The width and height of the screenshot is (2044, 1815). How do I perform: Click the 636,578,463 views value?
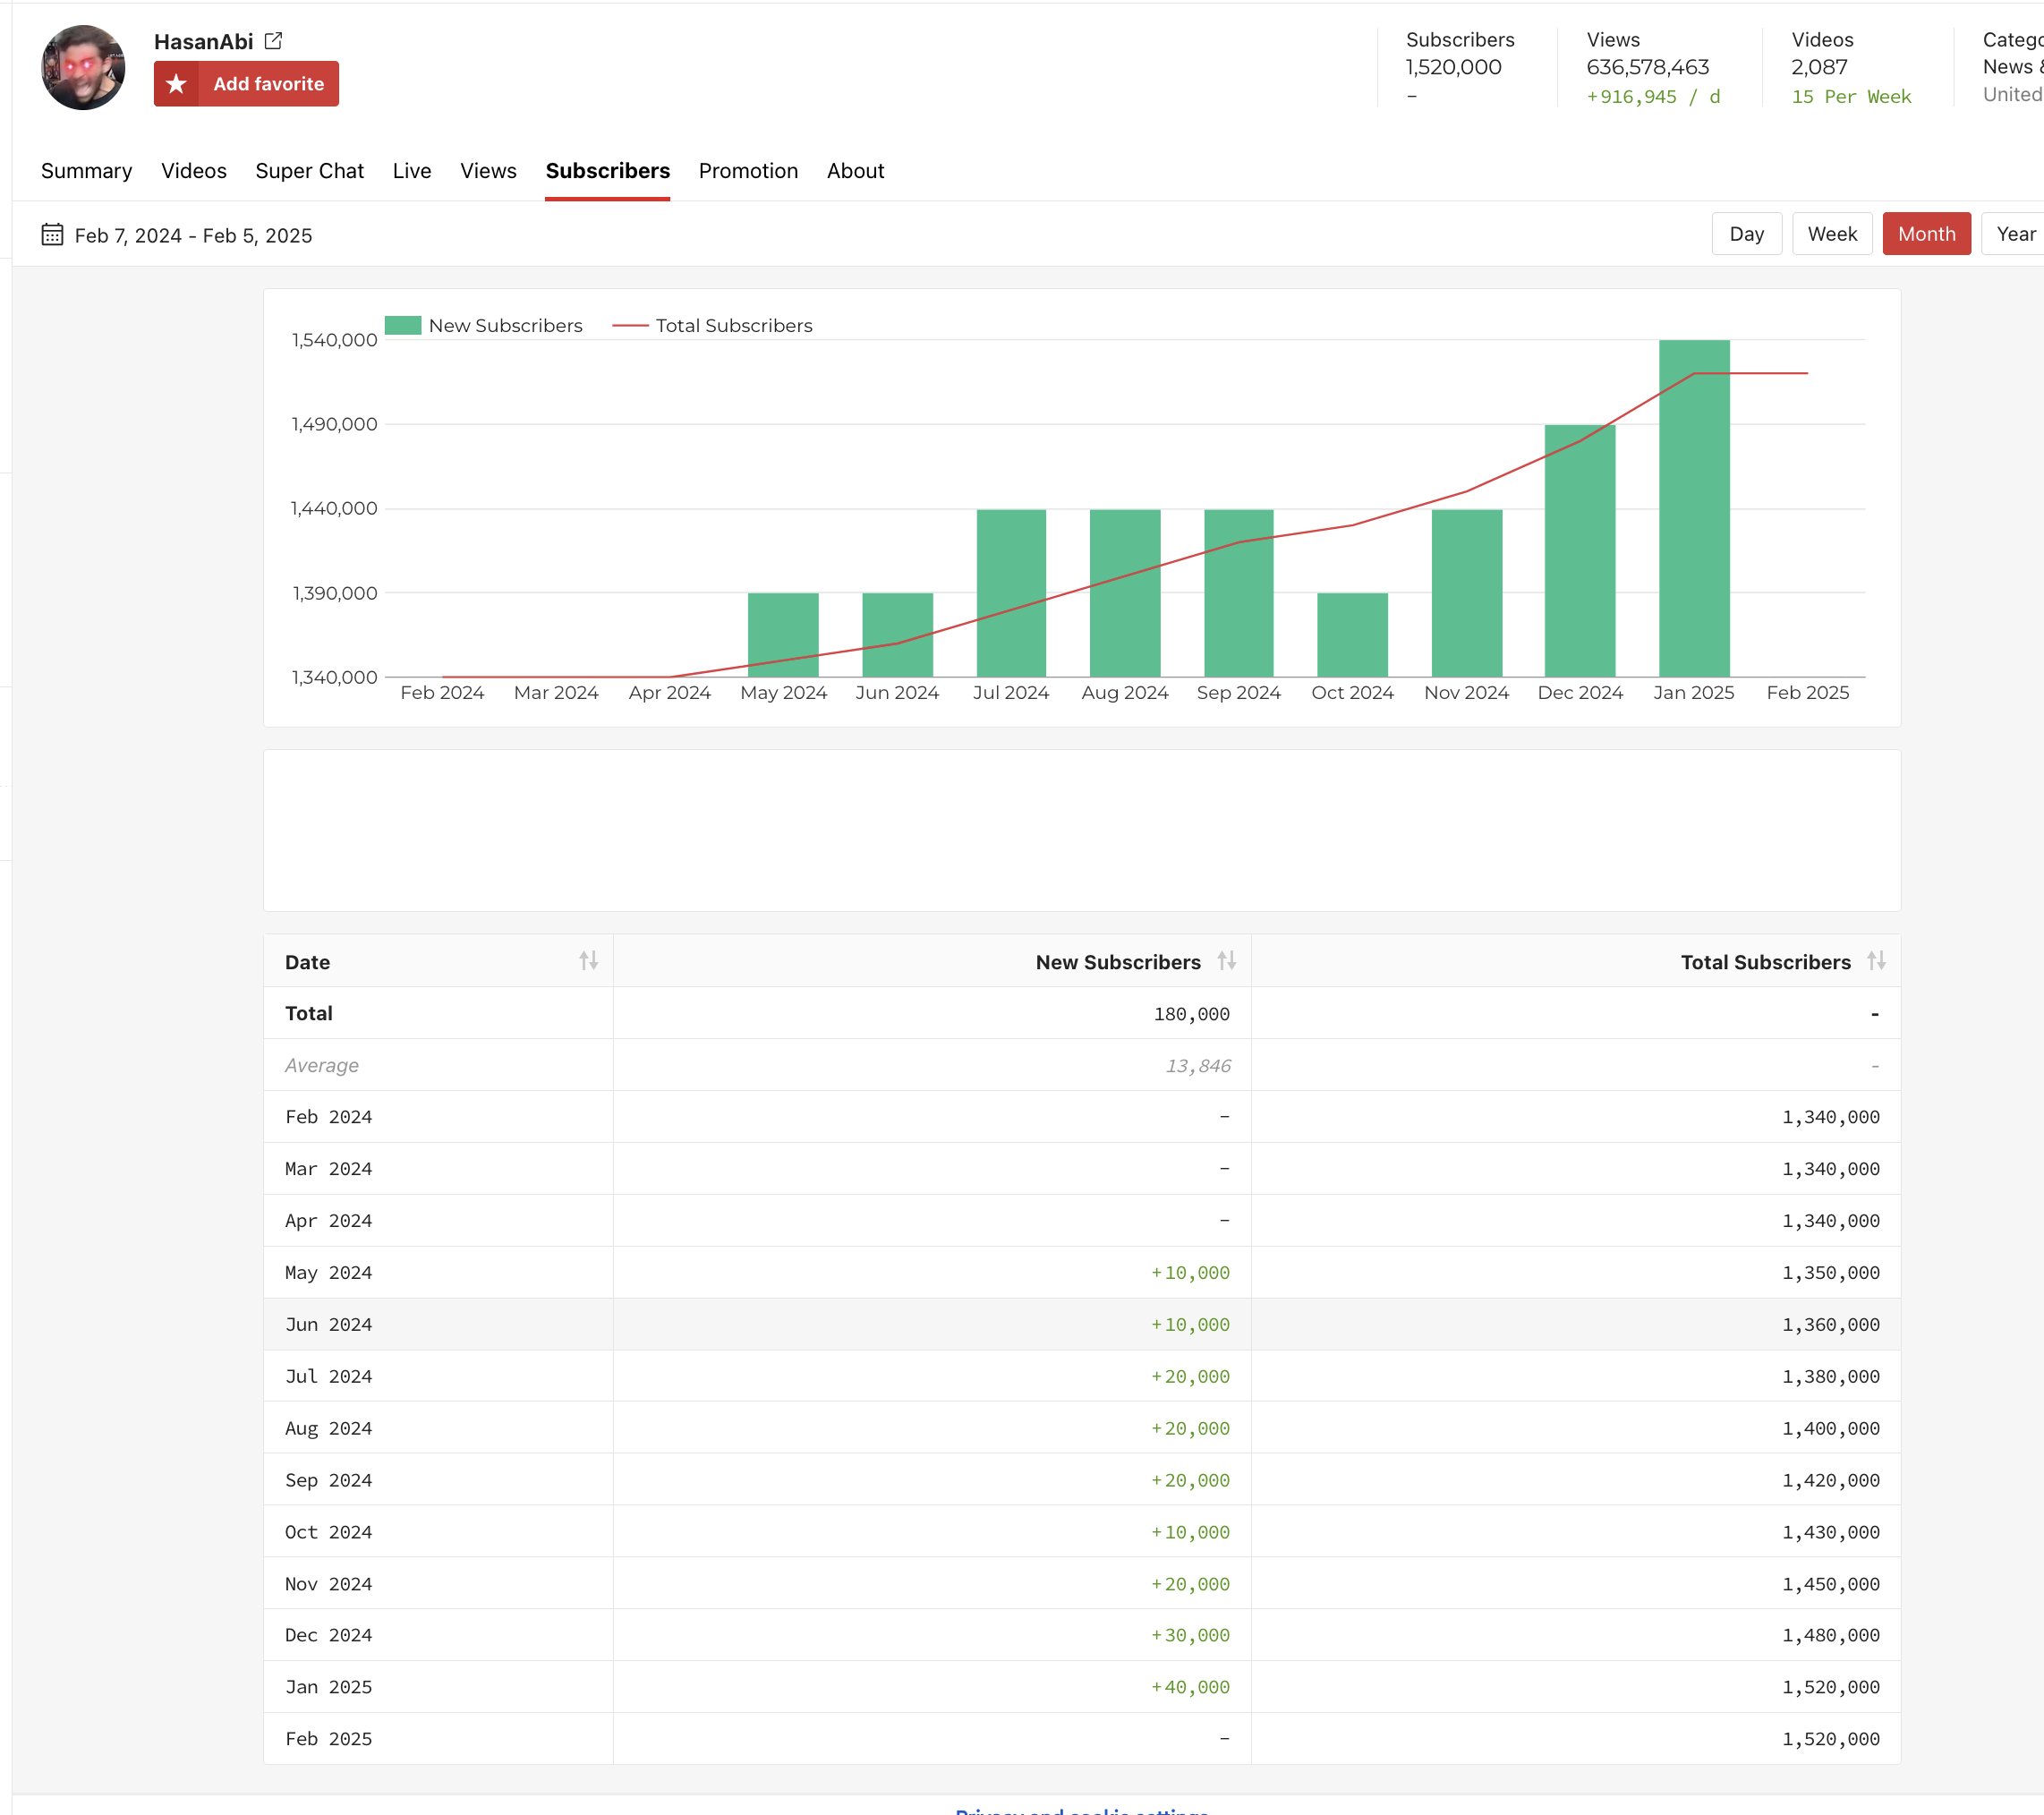(x=1648, y=67)
